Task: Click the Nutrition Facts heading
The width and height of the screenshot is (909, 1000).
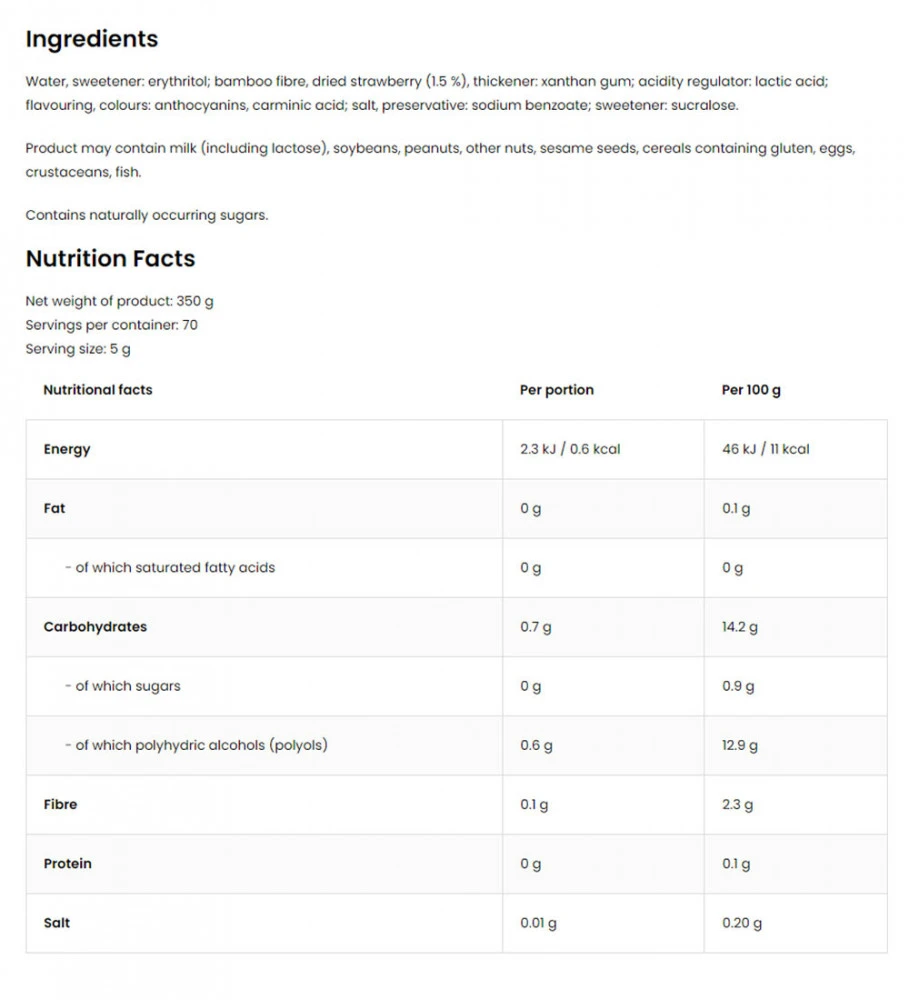Action: (x=110, y=258)
